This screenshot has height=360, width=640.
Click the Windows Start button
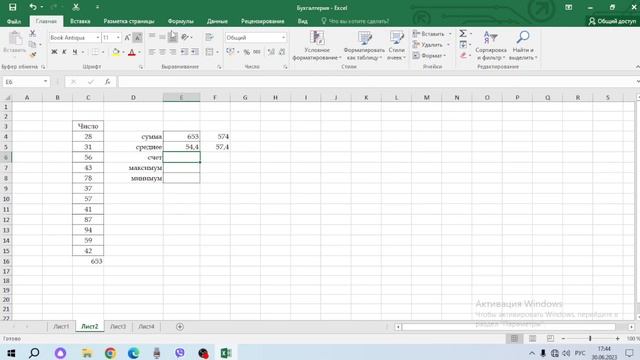[x=11, y=353]
